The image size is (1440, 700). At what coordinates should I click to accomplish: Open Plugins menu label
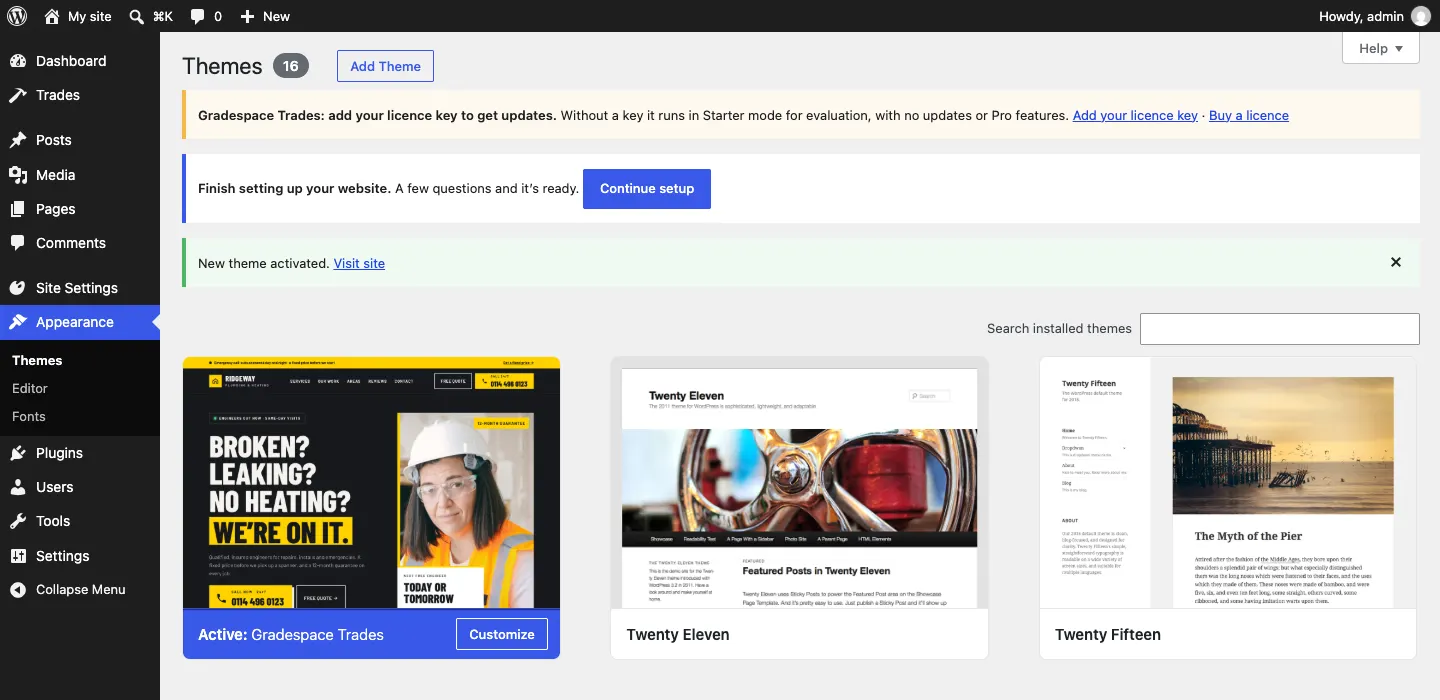59,453
